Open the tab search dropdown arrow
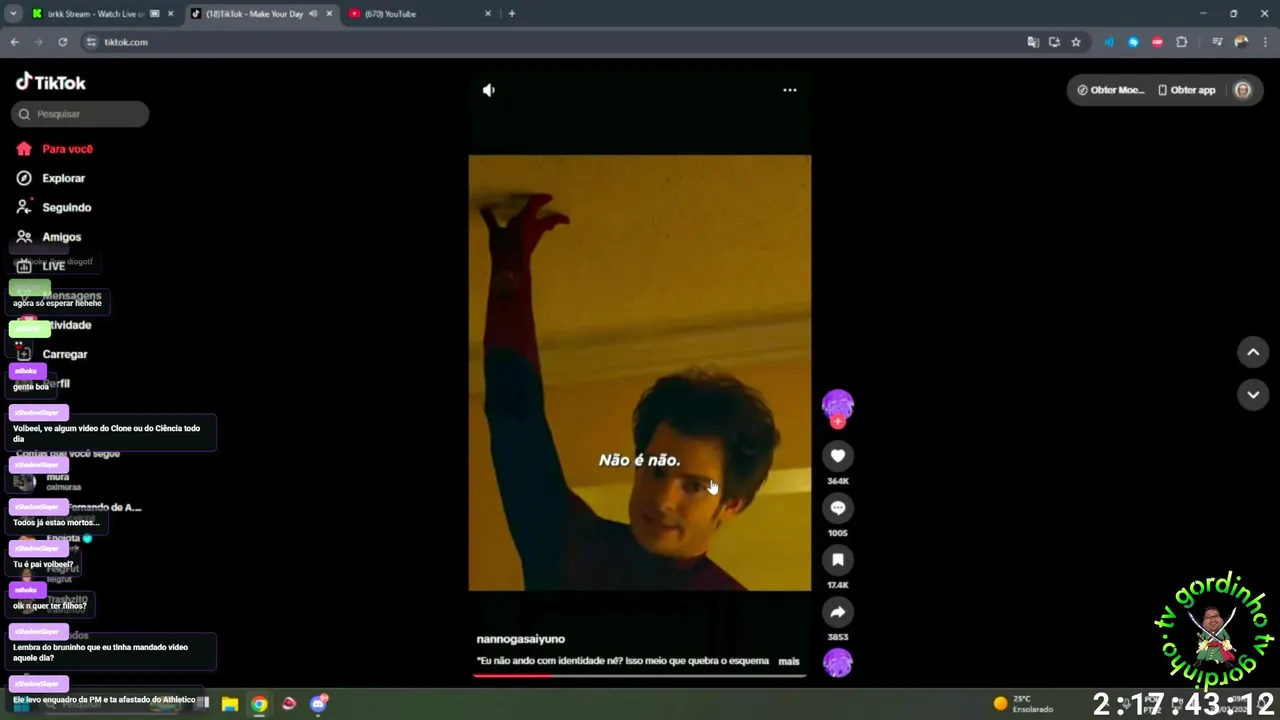The image size is (1280, 720). point(13,14)
